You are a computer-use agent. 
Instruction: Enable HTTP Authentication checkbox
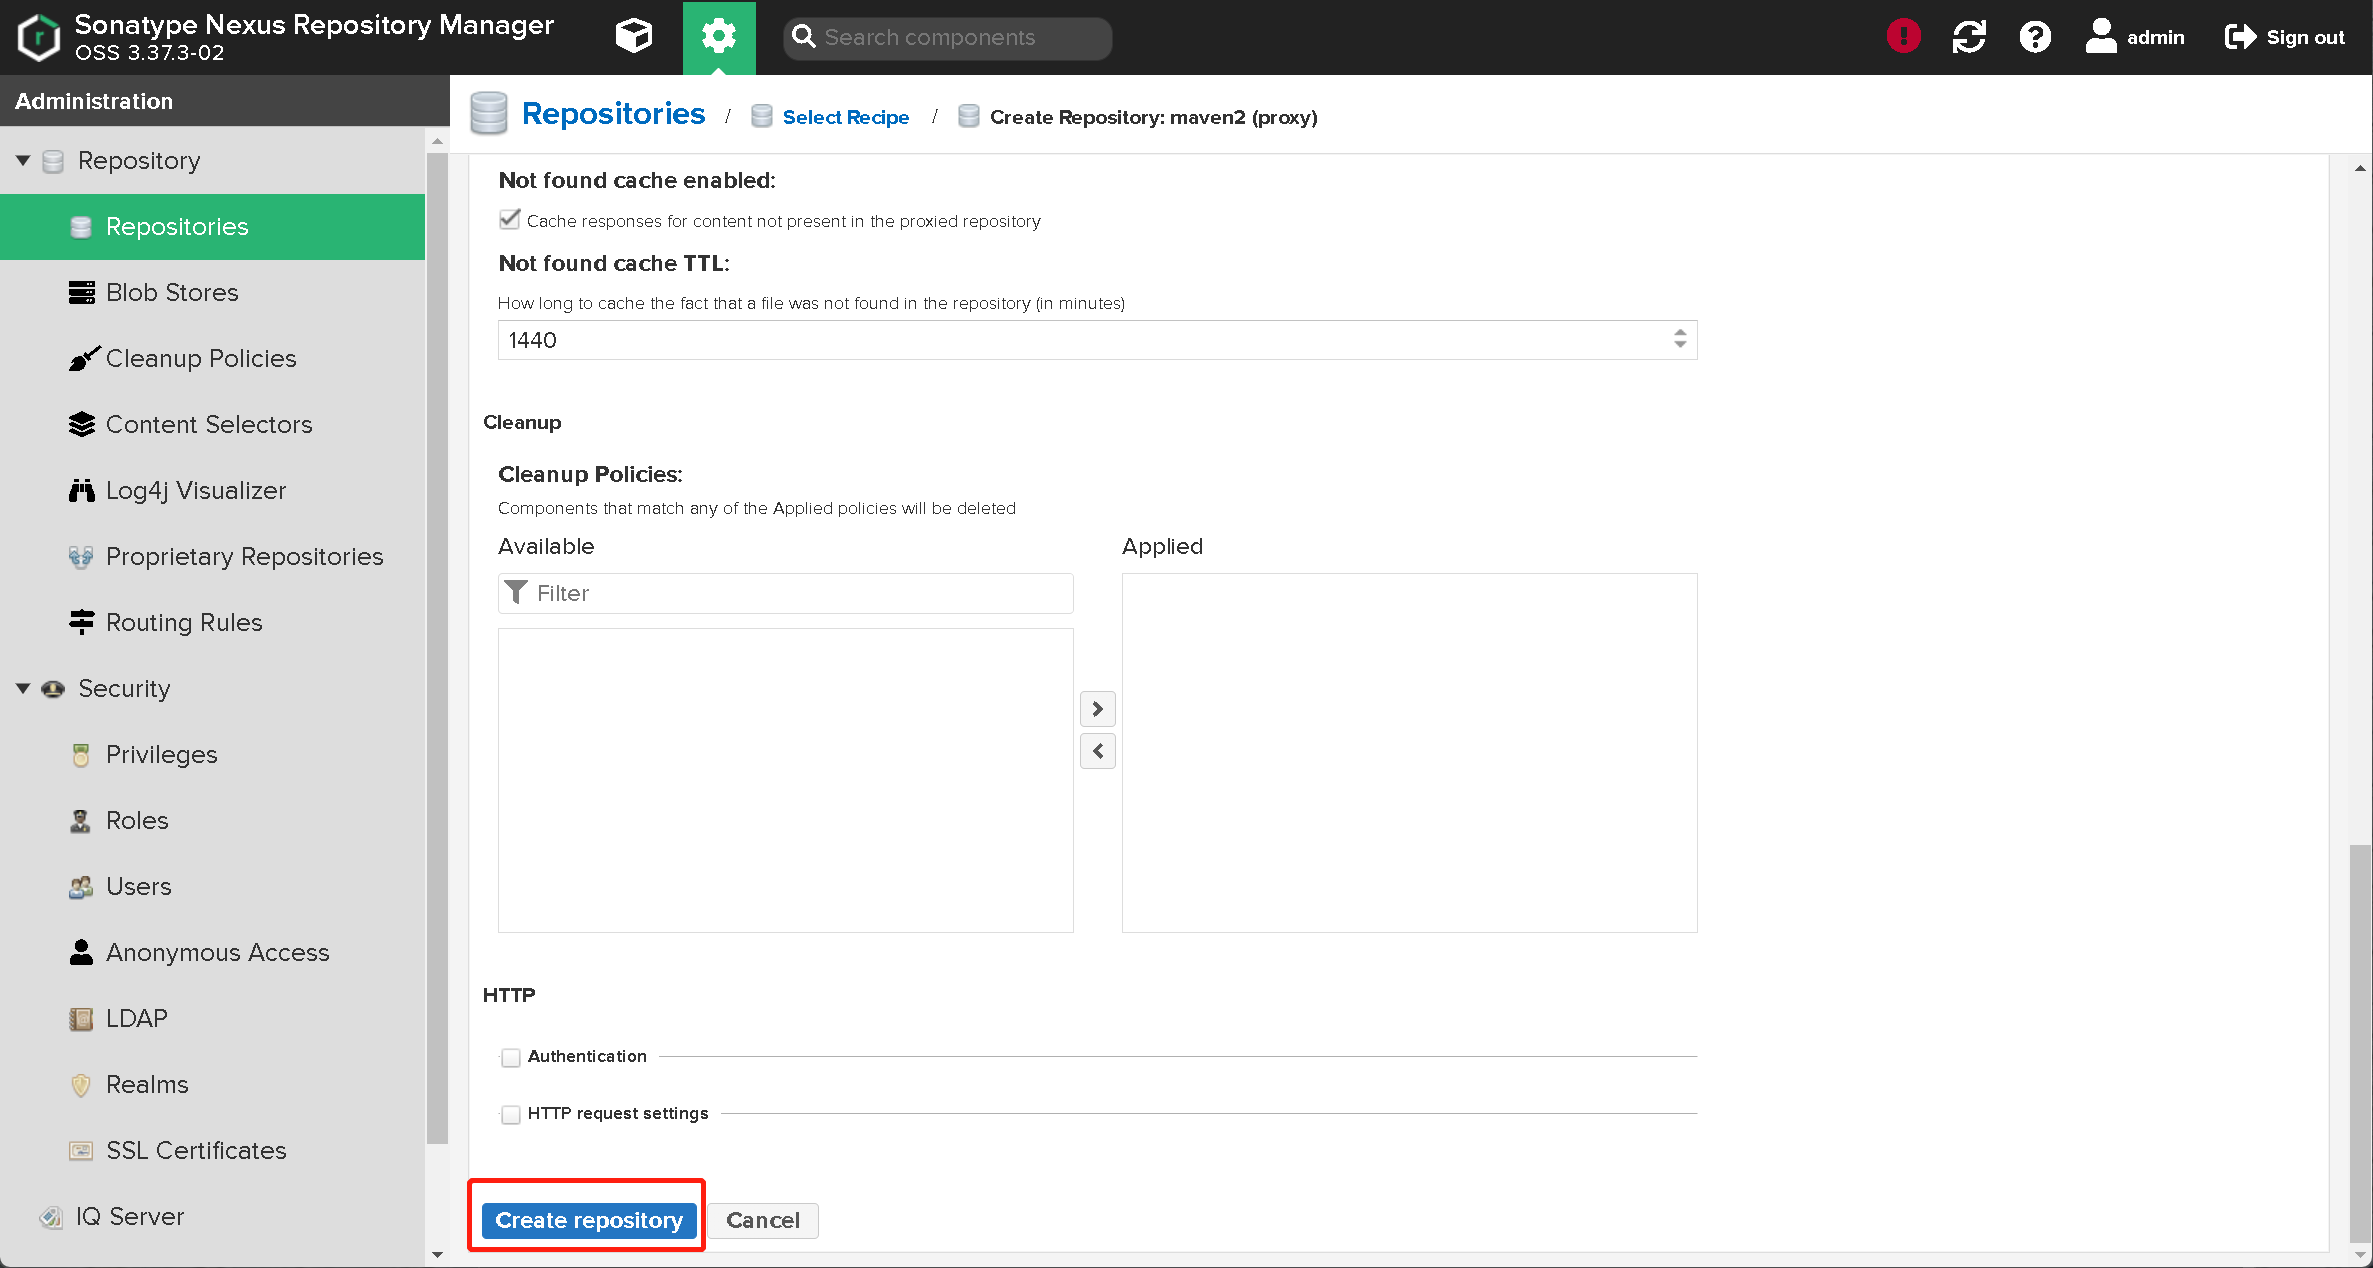coord(511,1057)
